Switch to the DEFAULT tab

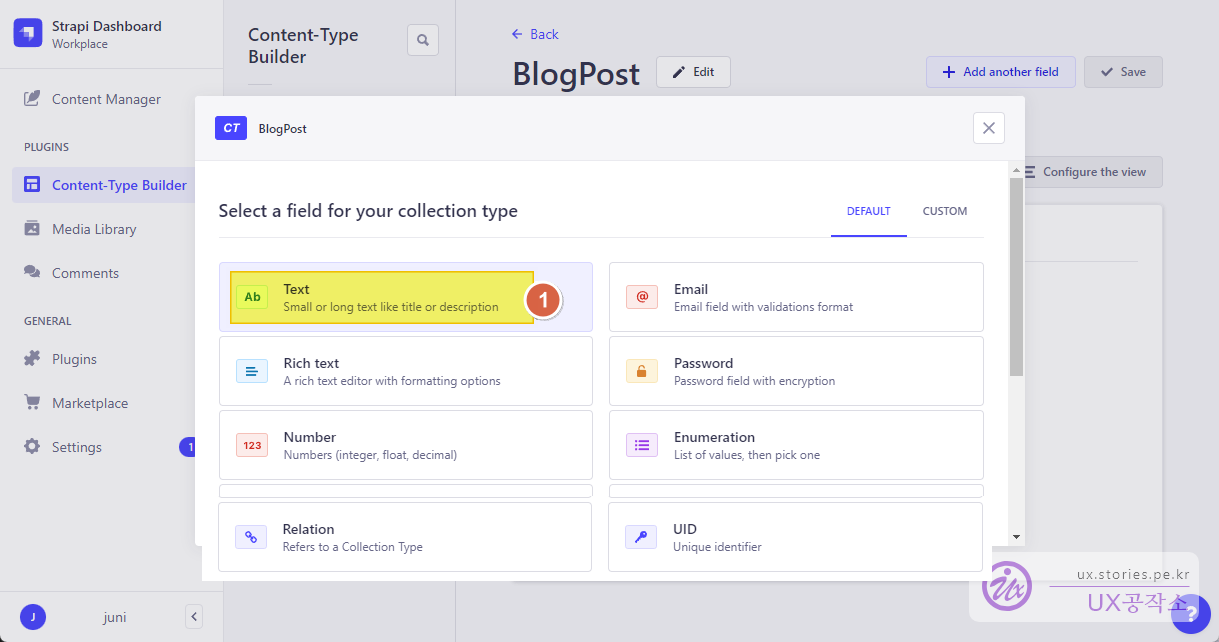(868, 211)
